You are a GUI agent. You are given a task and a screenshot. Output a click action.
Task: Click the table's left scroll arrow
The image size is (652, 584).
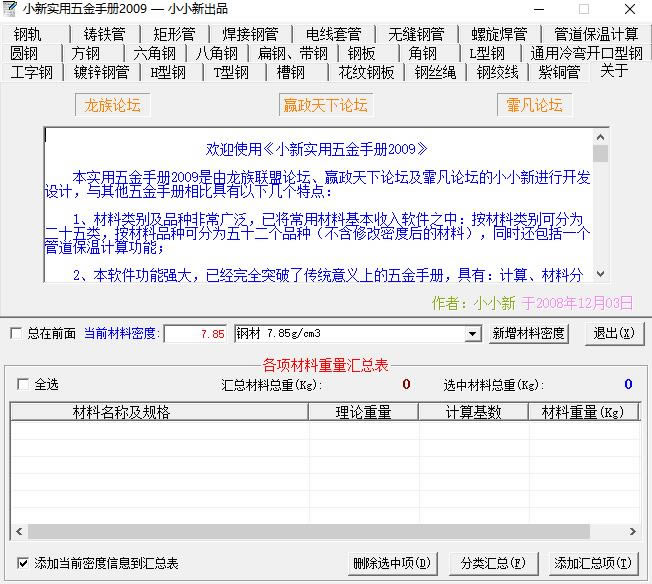click(x=19, y=531)
